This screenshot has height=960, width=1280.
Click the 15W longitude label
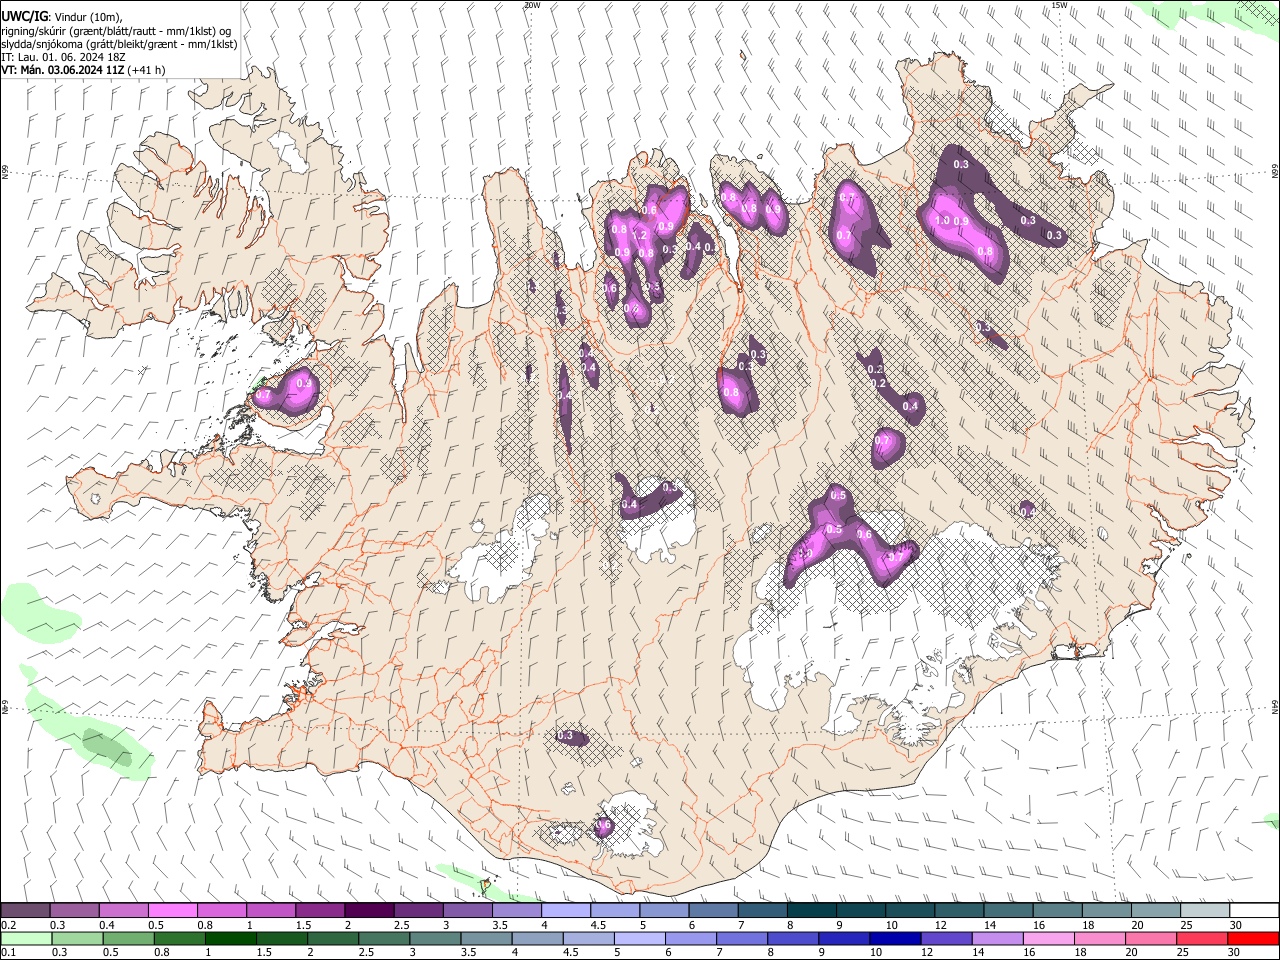[1059, 5]
